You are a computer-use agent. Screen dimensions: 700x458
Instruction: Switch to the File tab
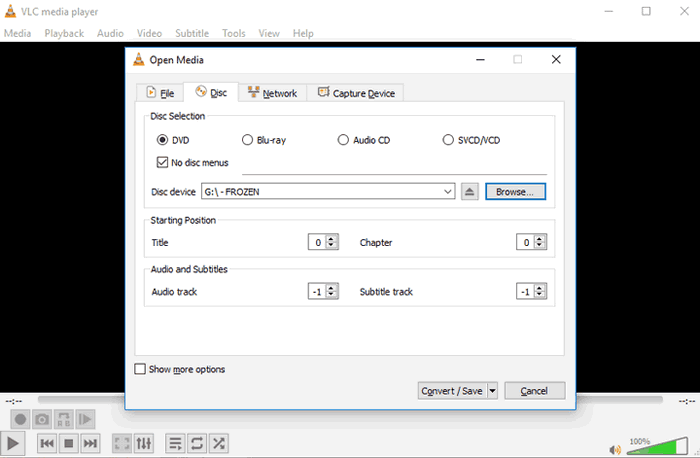[160, 93]
